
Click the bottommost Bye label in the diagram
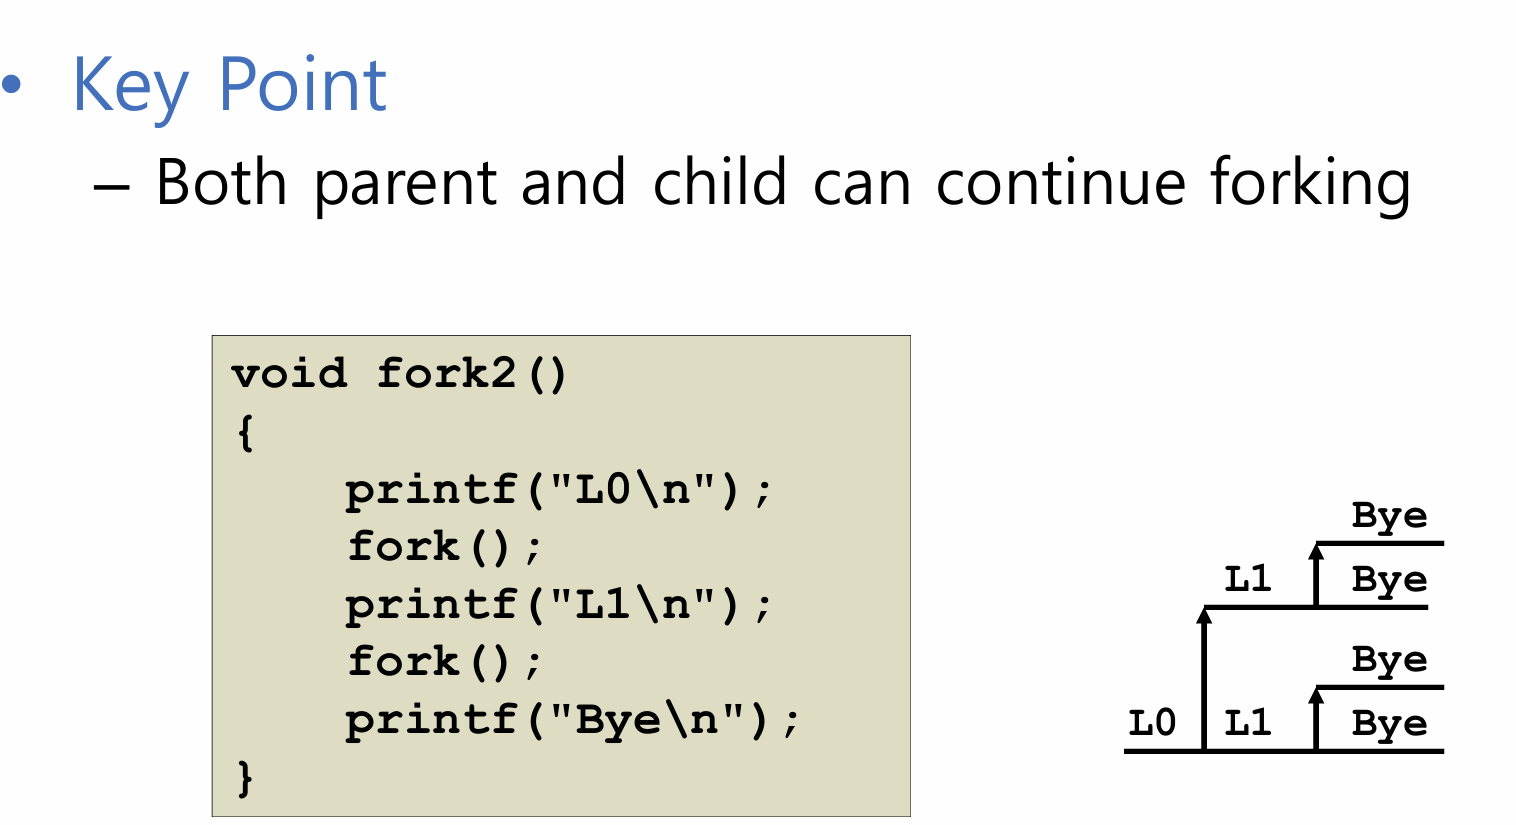click(x=1389, y=723)
